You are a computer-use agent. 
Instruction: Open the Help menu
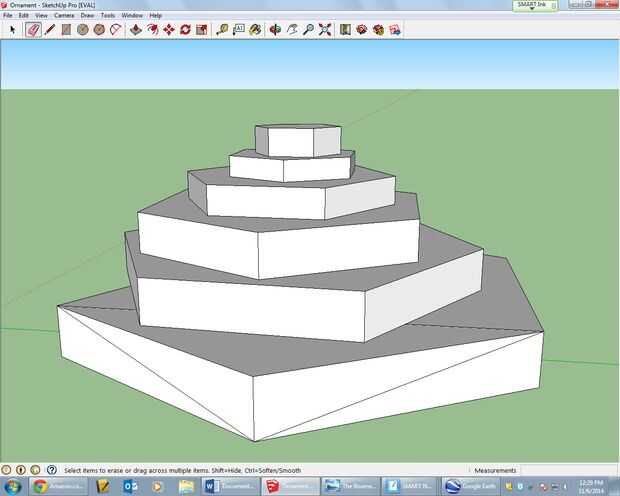(x=156, y=15)
